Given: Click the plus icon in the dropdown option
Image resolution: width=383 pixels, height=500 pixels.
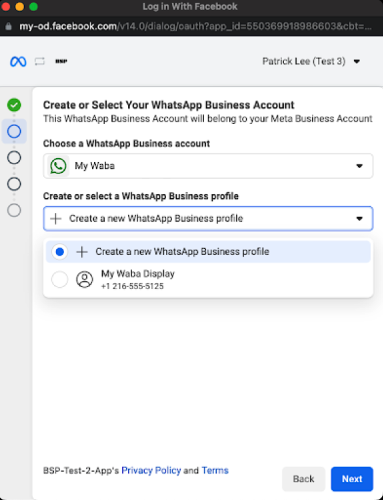Looking at the screenshot, I should coord(82,252).
